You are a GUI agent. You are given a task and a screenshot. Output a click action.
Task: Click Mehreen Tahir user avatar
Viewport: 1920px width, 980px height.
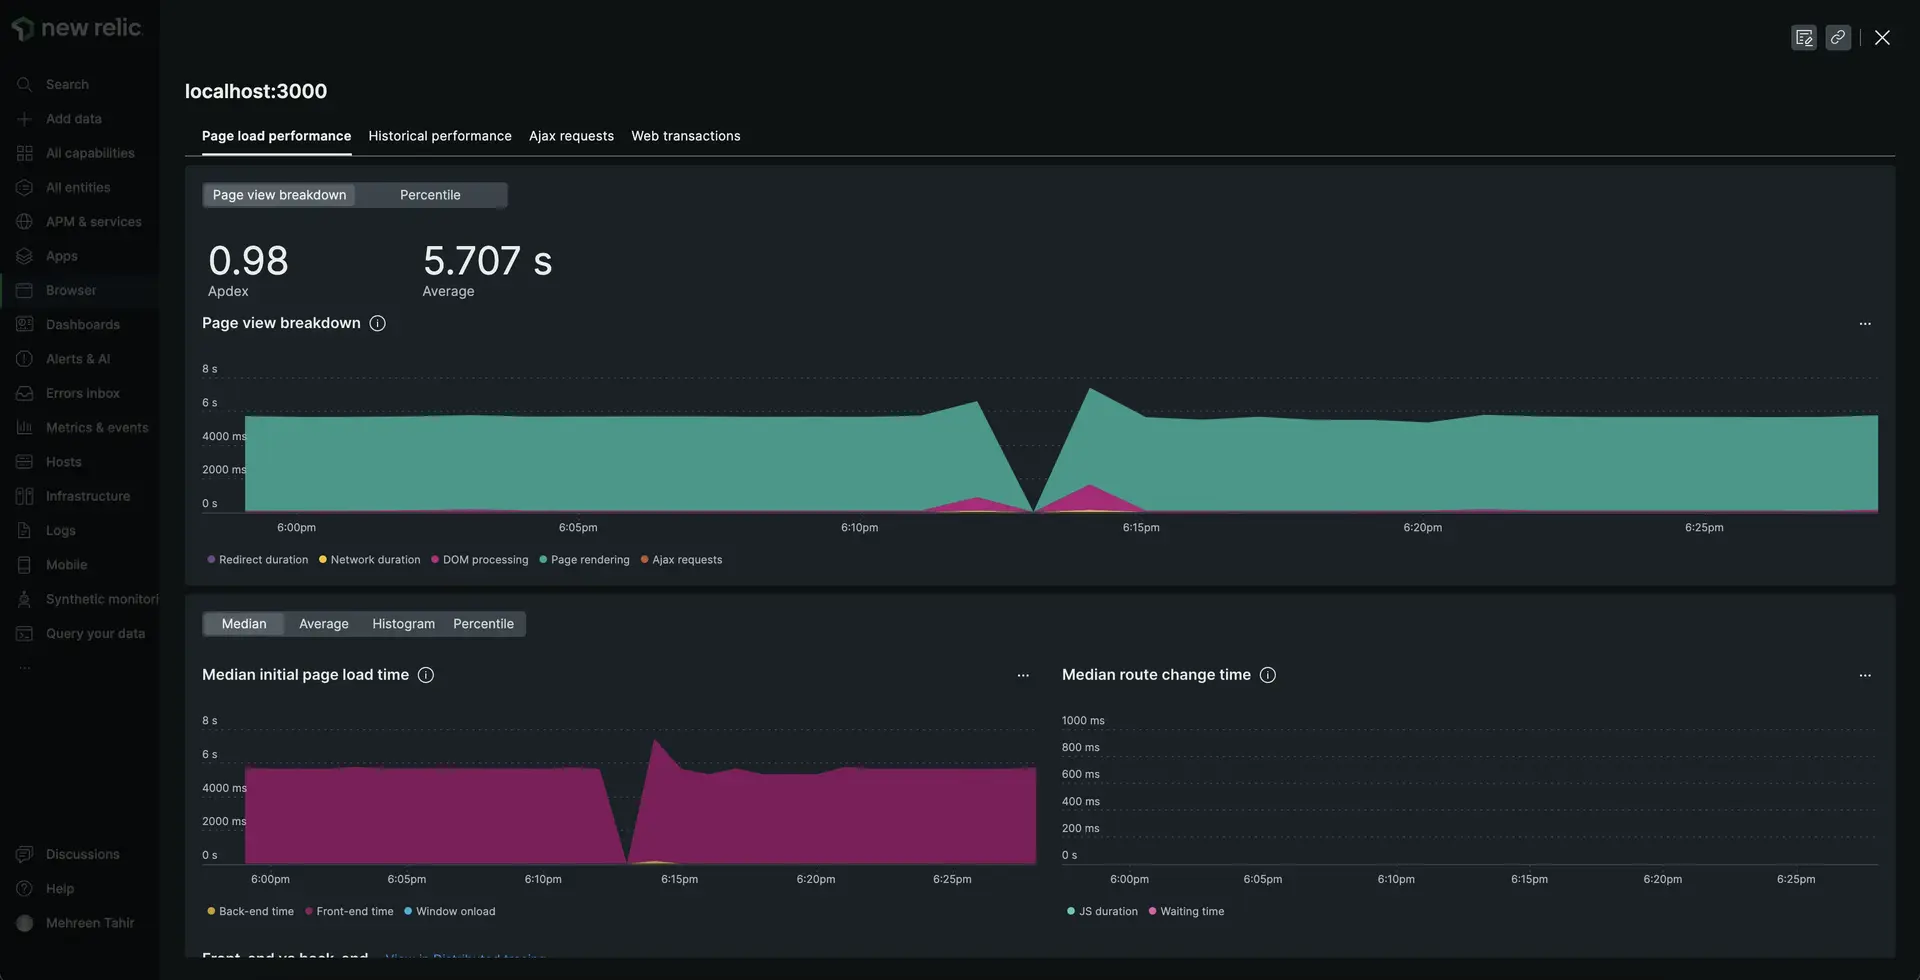coord(25,923)
